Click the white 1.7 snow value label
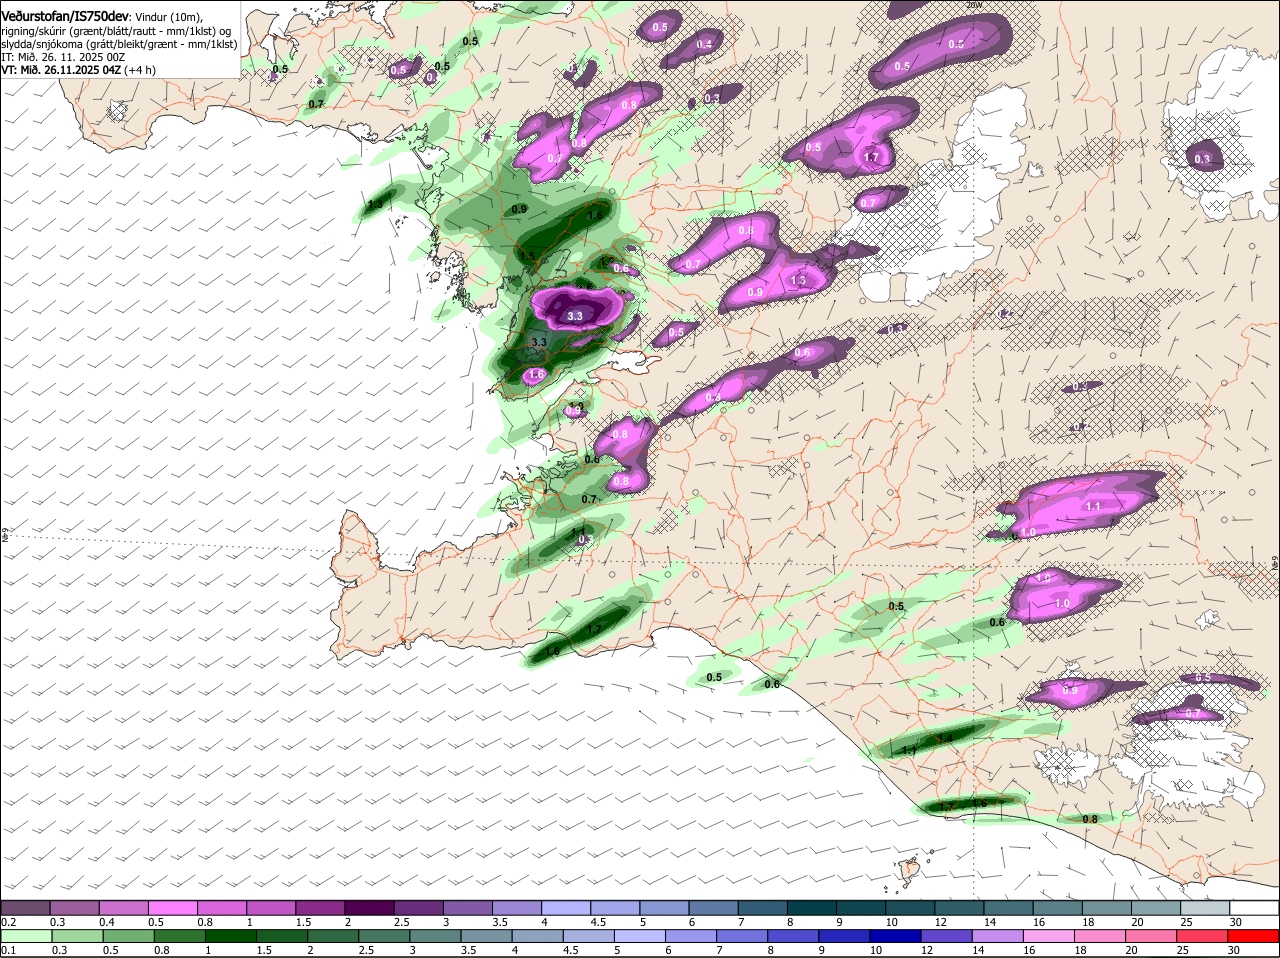 871,158
